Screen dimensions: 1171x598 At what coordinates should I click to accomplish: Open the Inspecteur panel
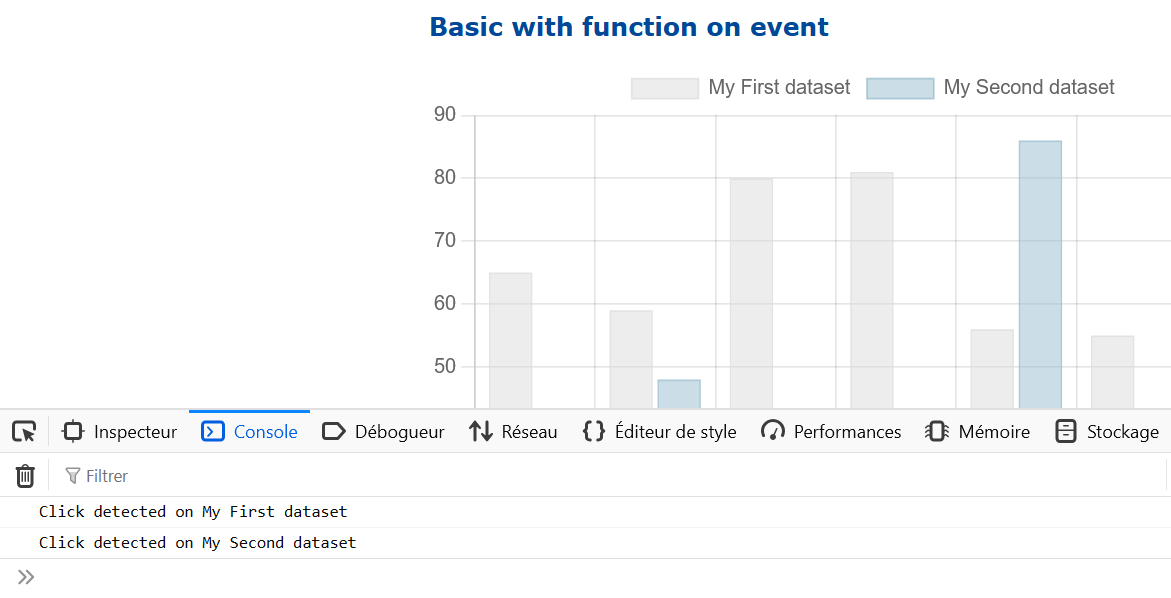pyautogui.click(x=119, y=432)
